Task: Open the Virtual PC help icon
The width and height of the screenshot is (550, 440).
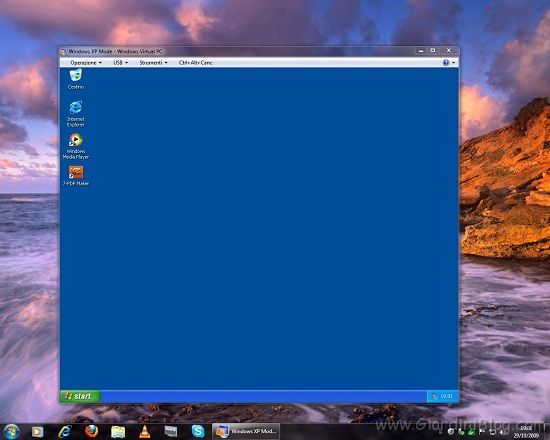Action: pyautogui.click(x=446, y=63)
